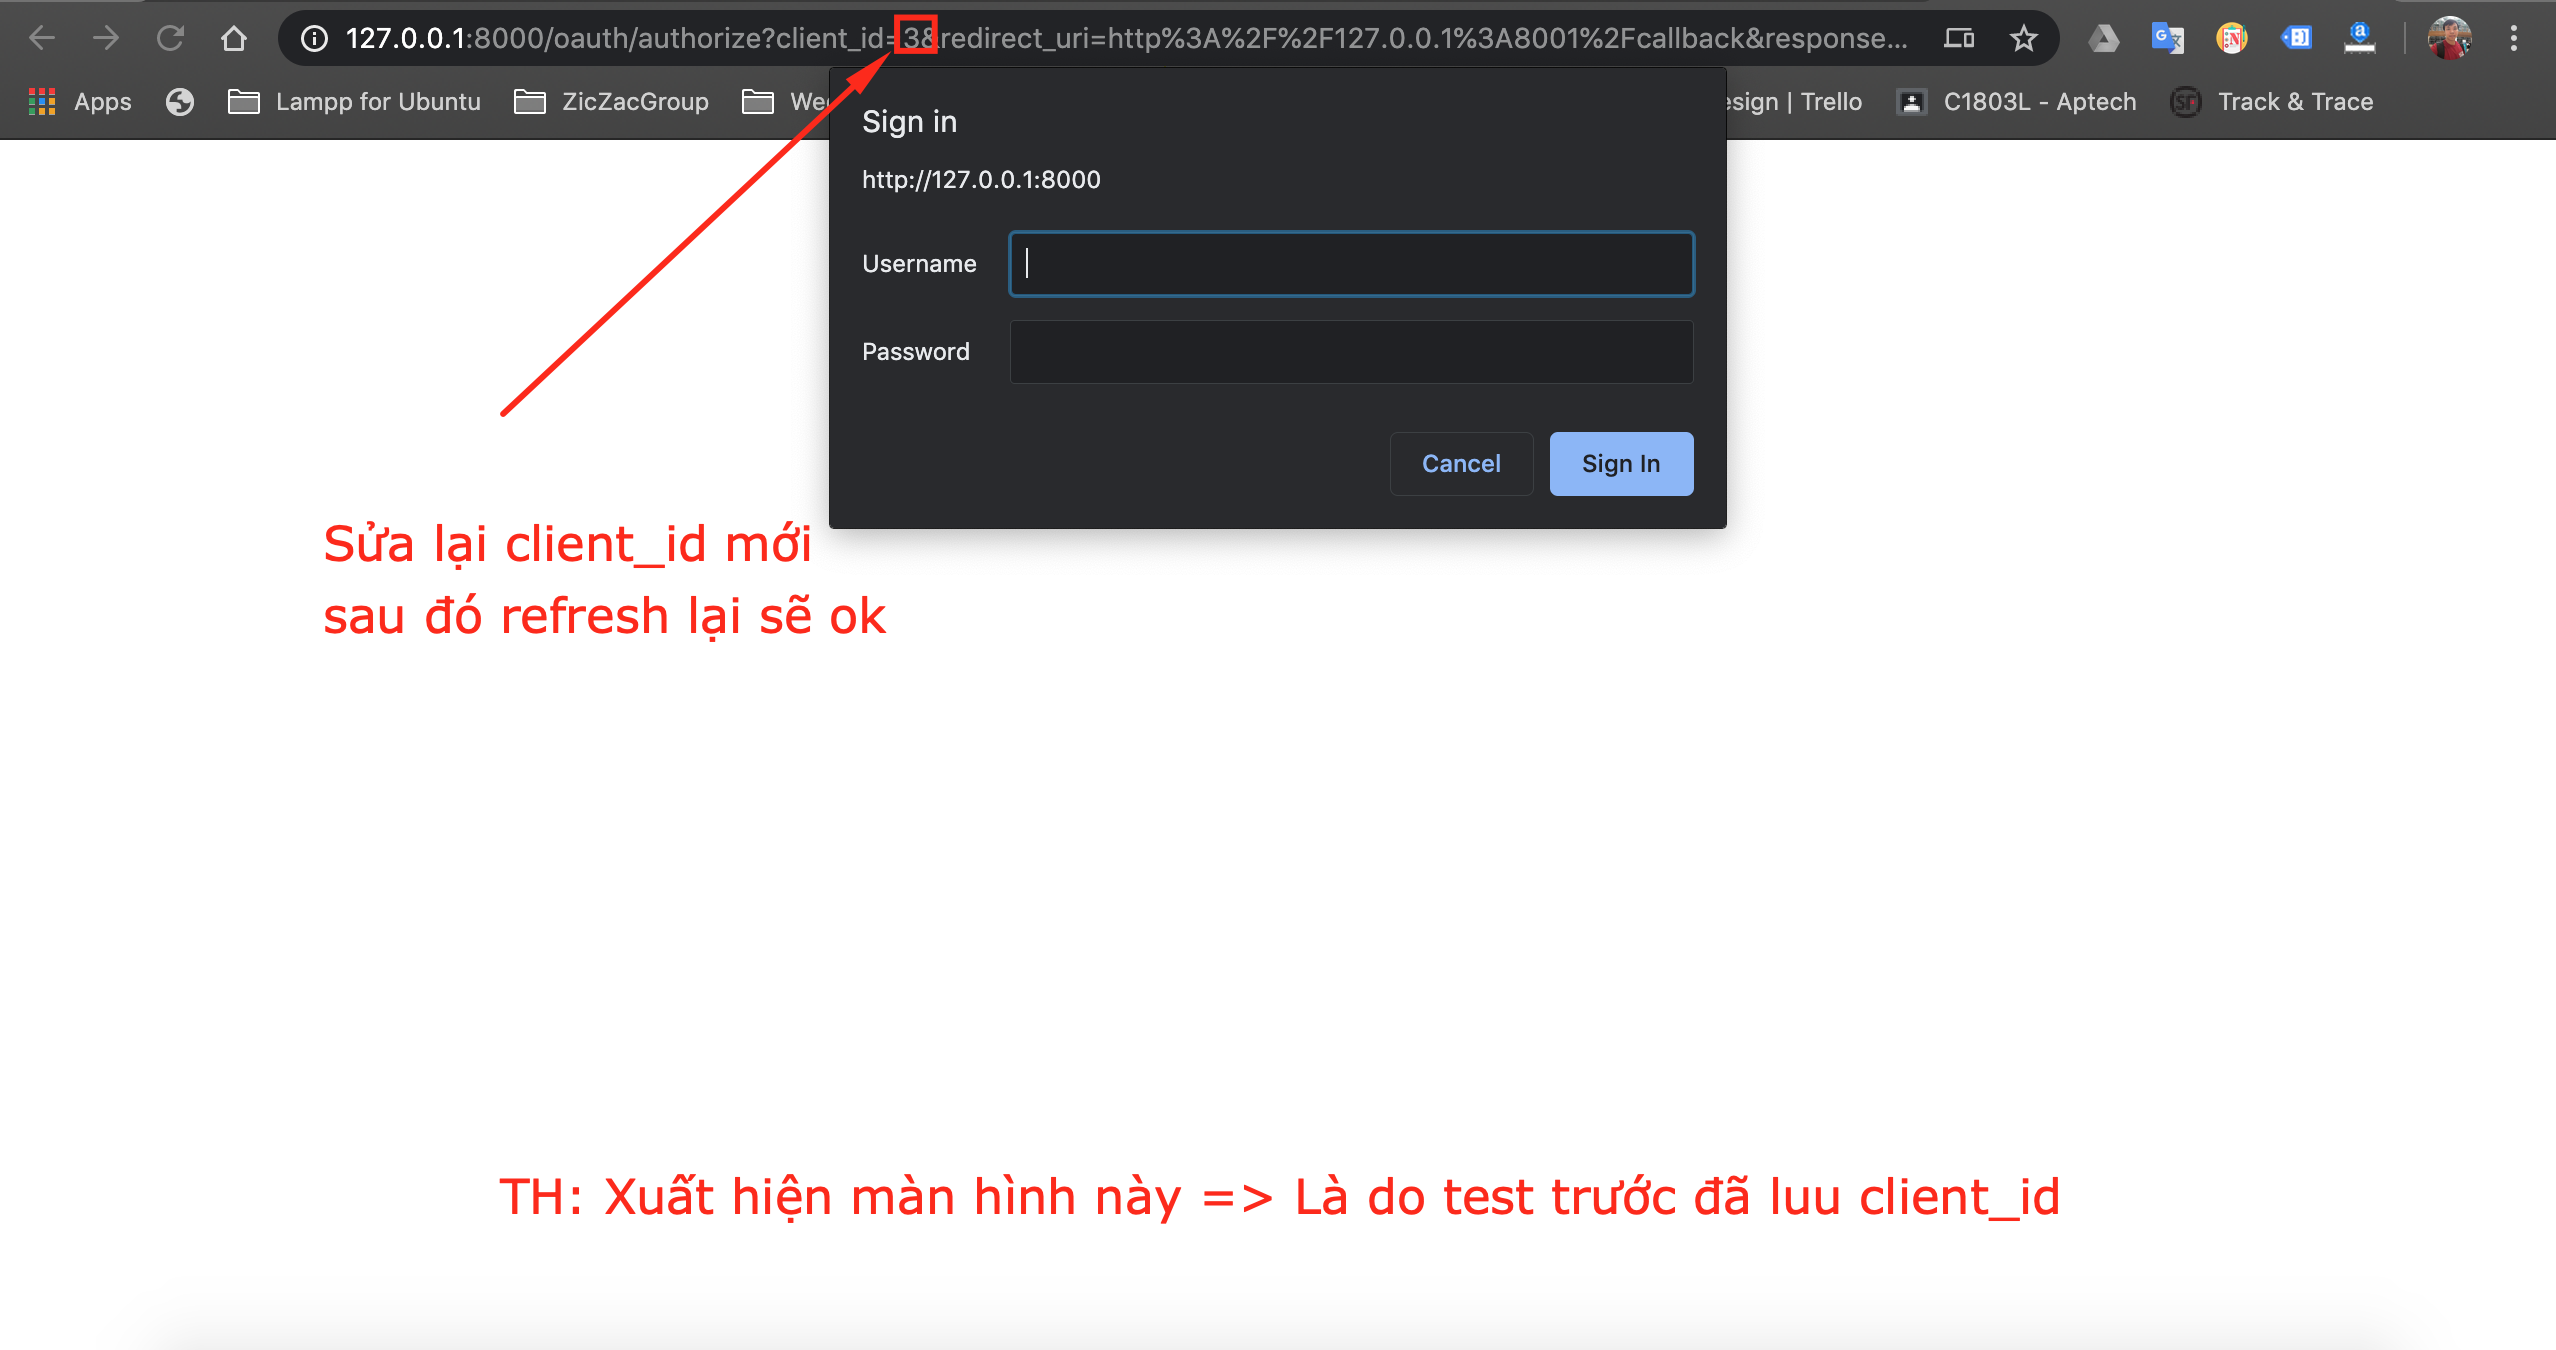Focus the Username input field
The image size is (2556, 1350).
tap(1351, 264)
